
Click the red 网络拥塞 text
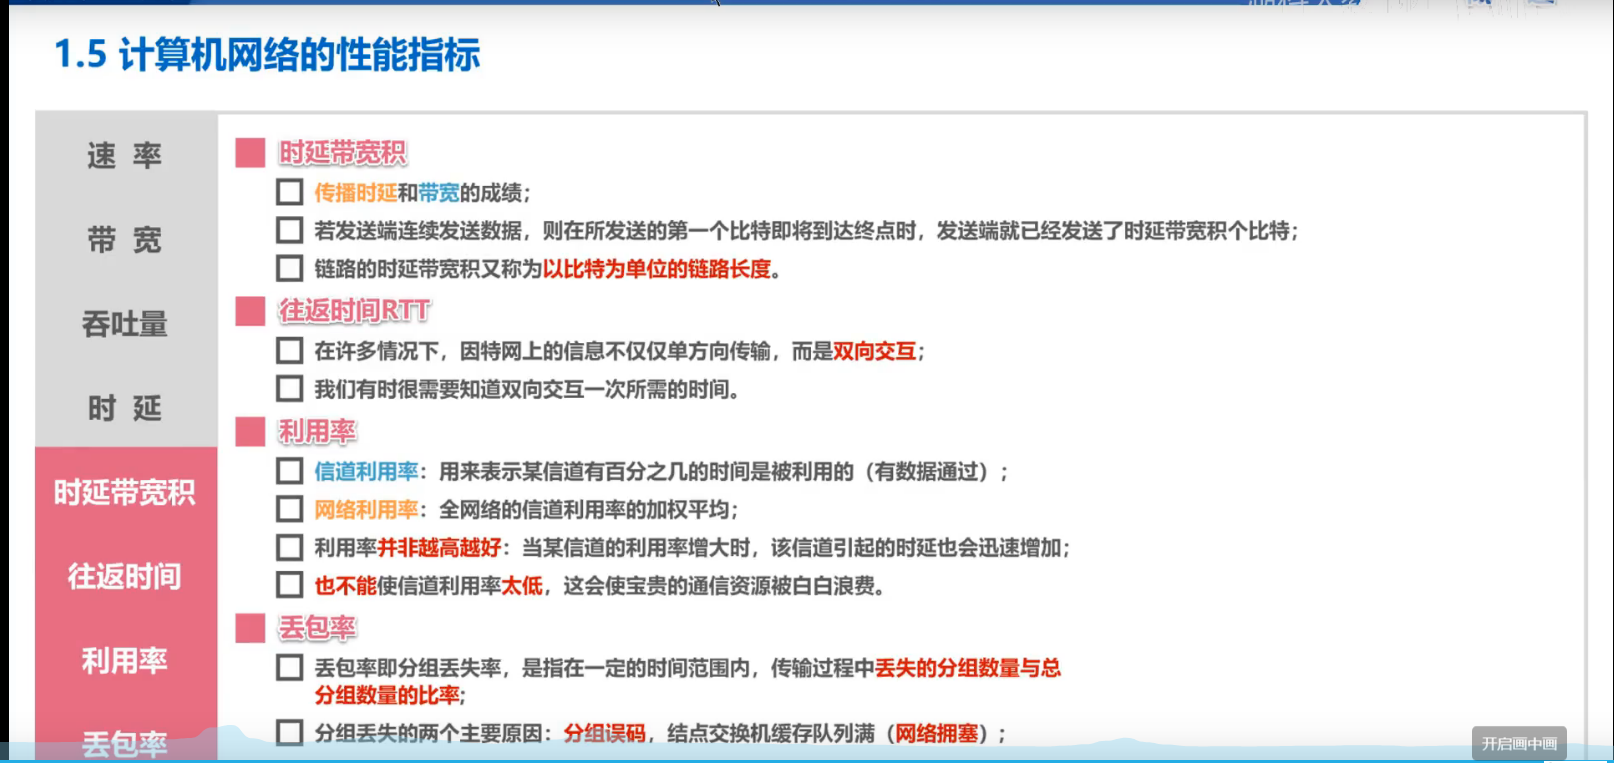[x=936, y=734]
